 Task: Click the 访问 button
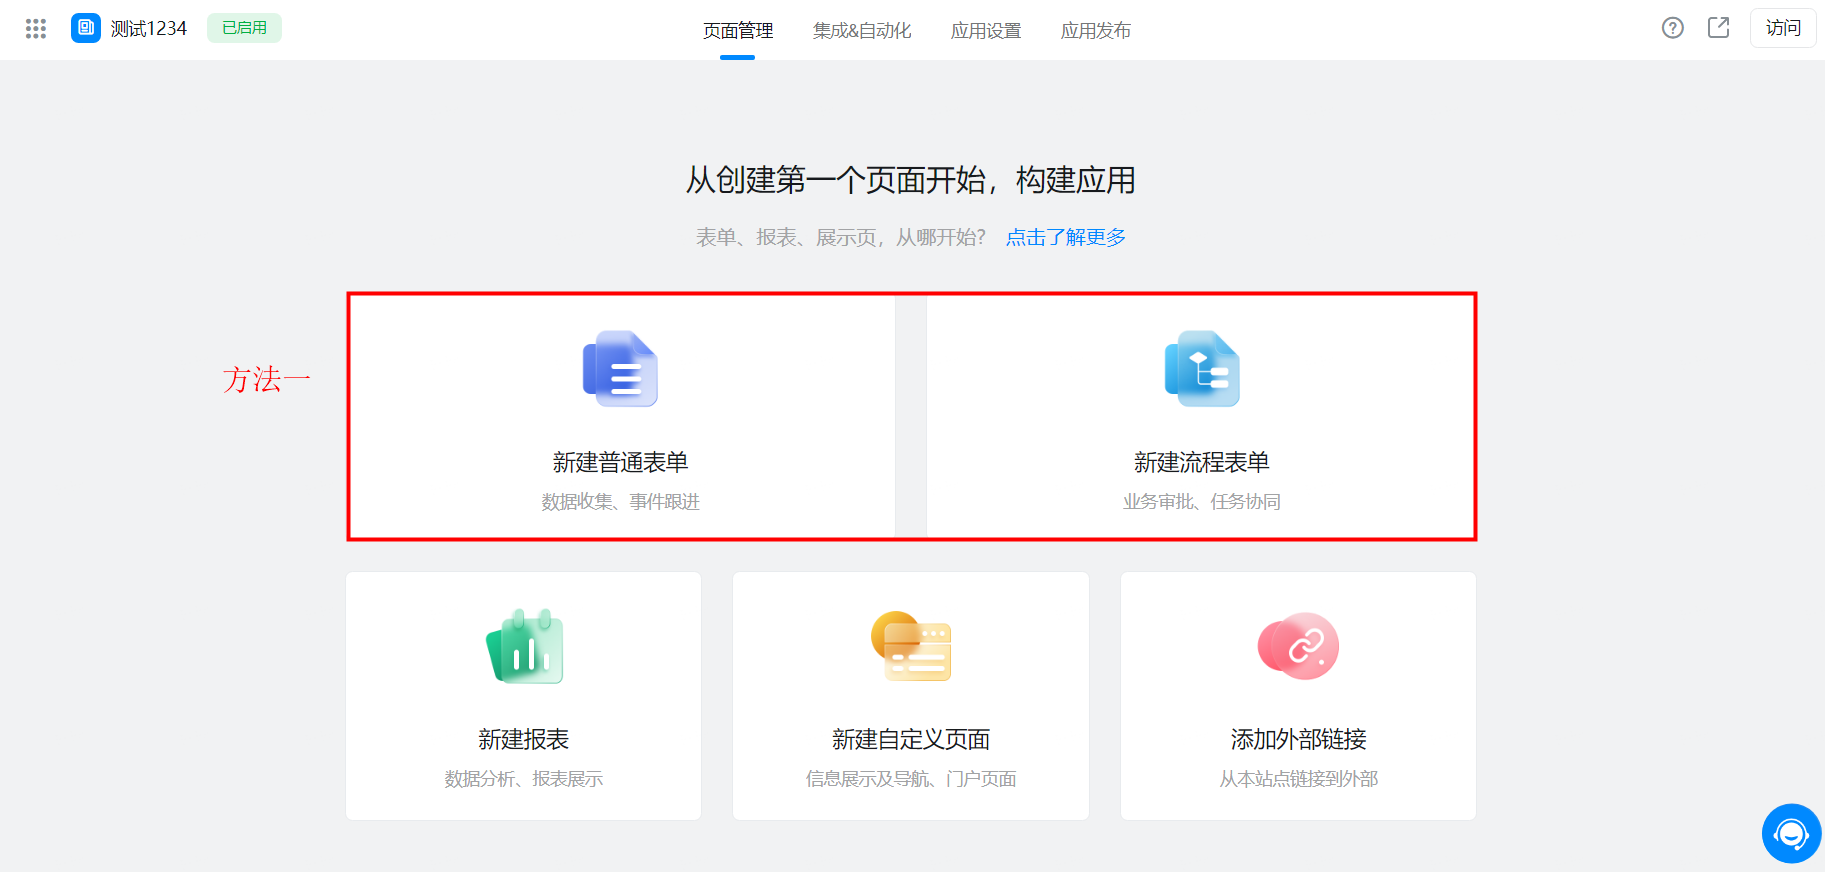point(1783,28)
